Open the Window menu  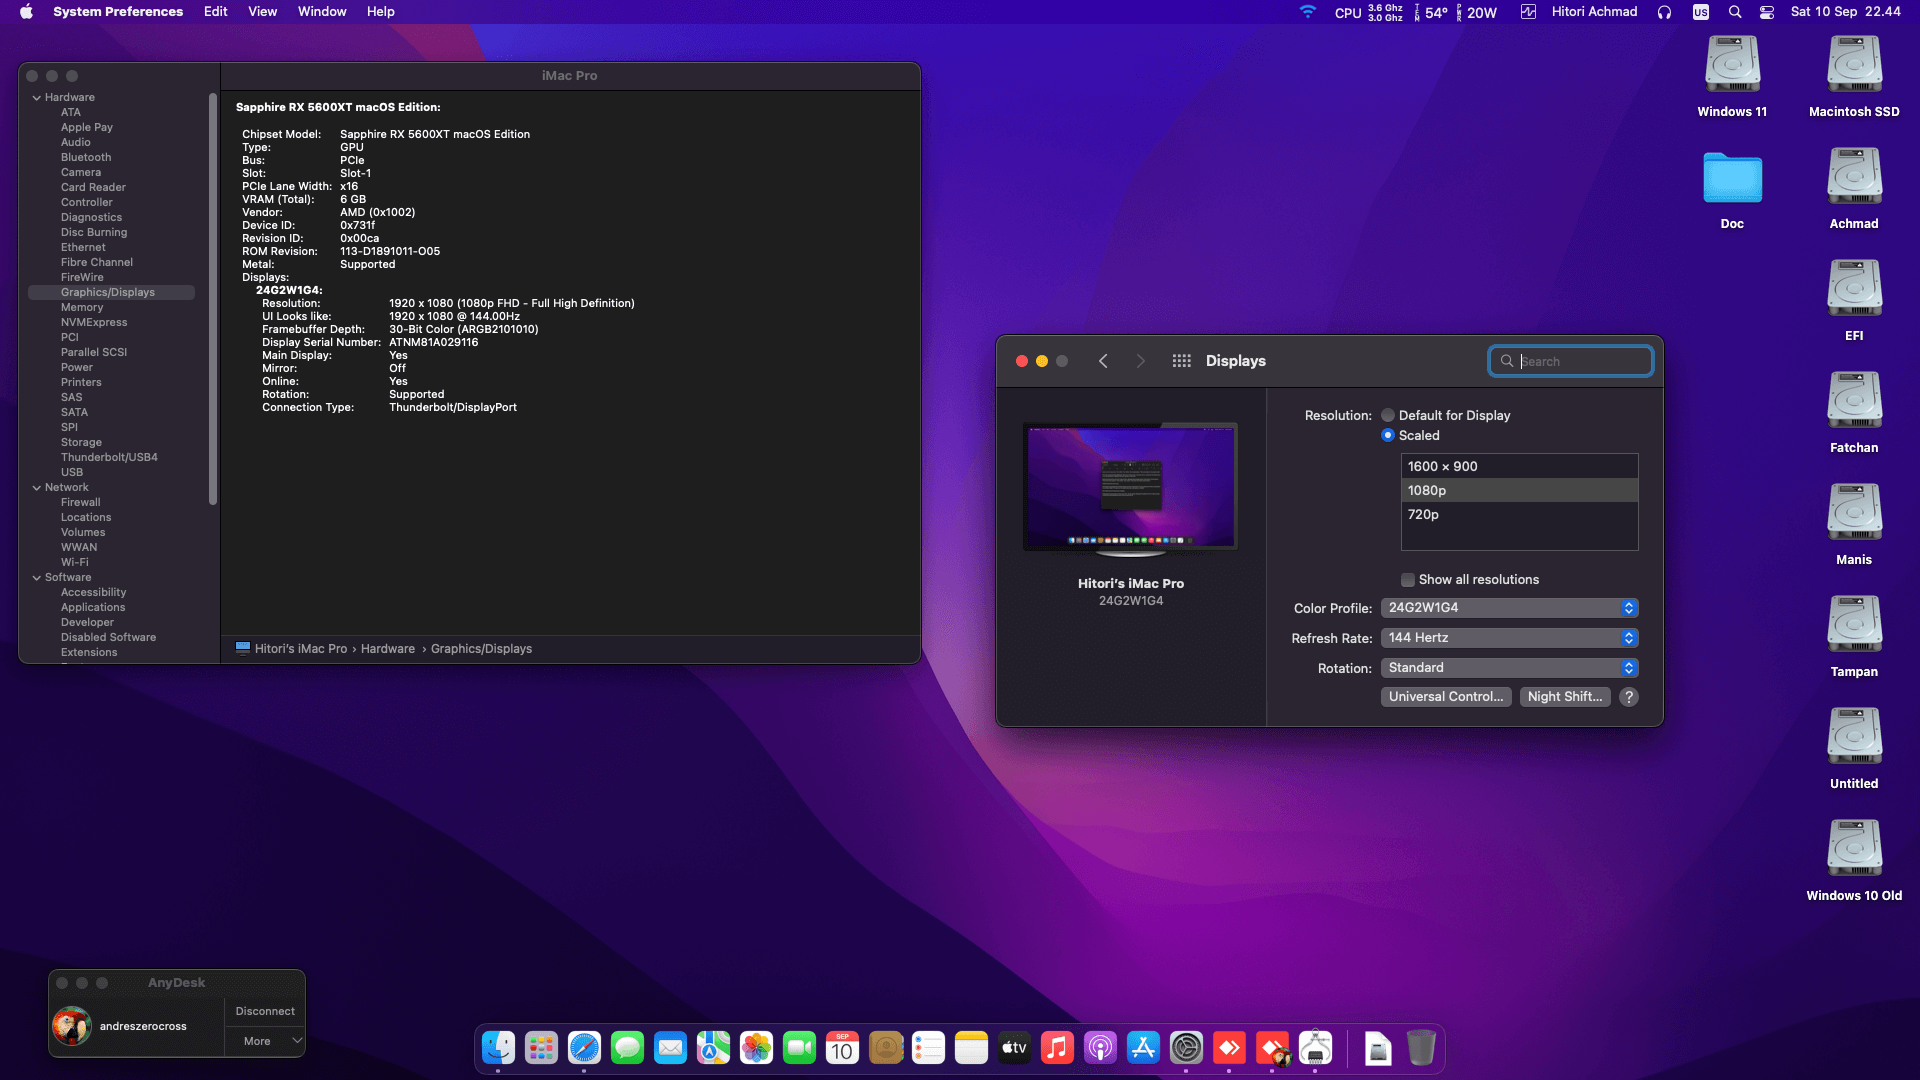coord(322,12)
